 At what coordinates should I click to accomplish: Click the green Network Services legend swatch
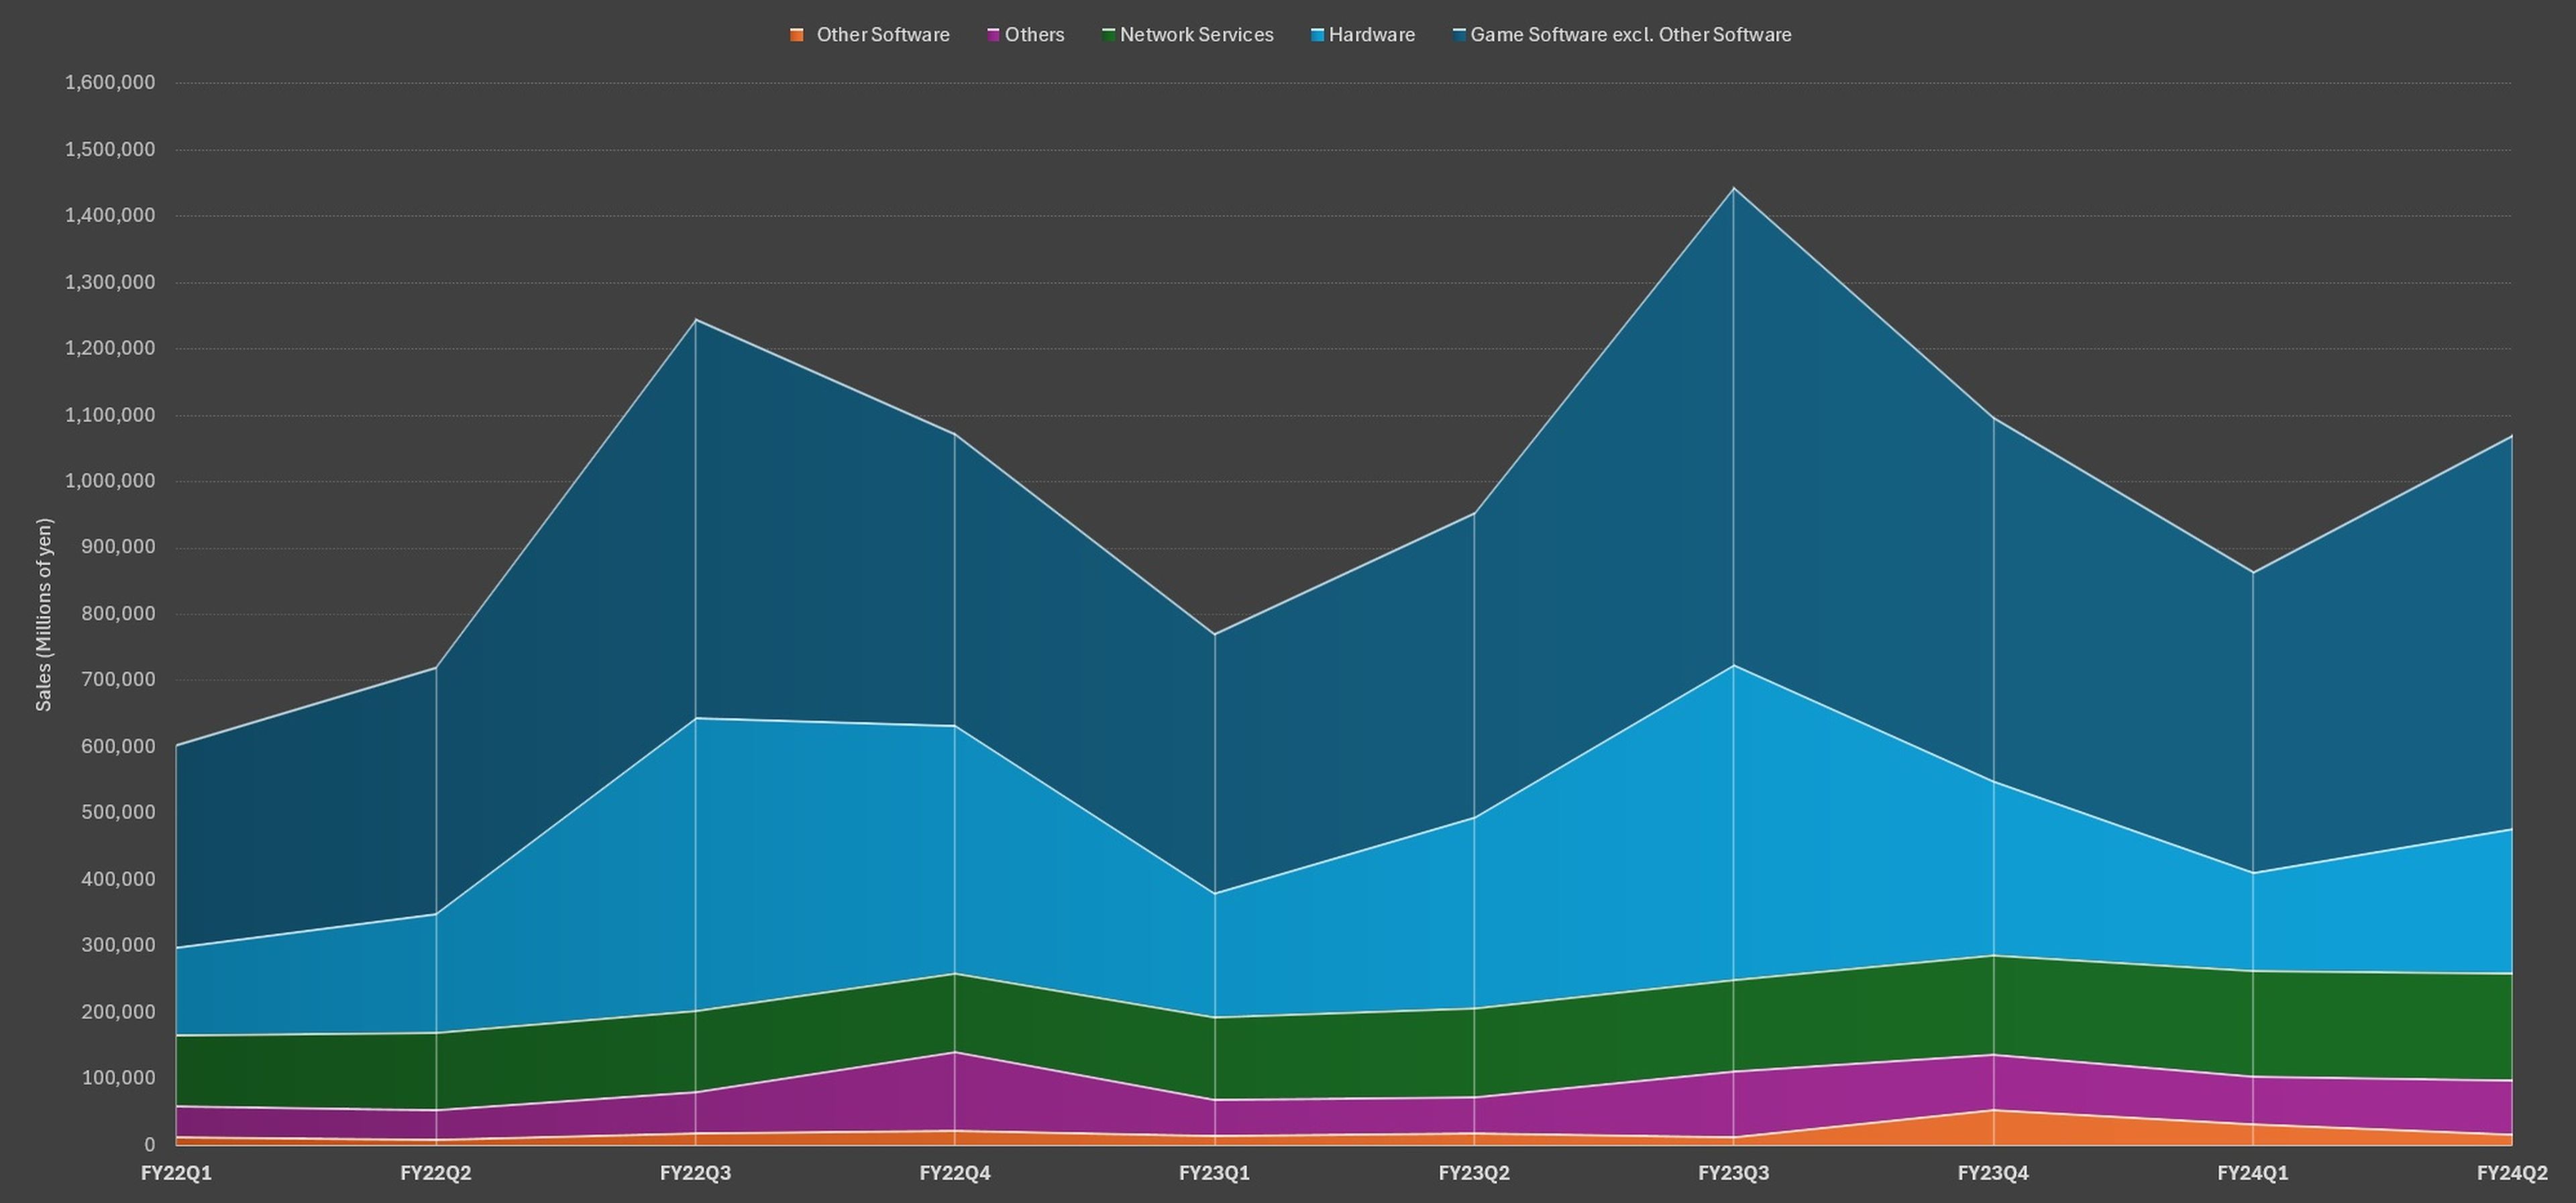1108,35
